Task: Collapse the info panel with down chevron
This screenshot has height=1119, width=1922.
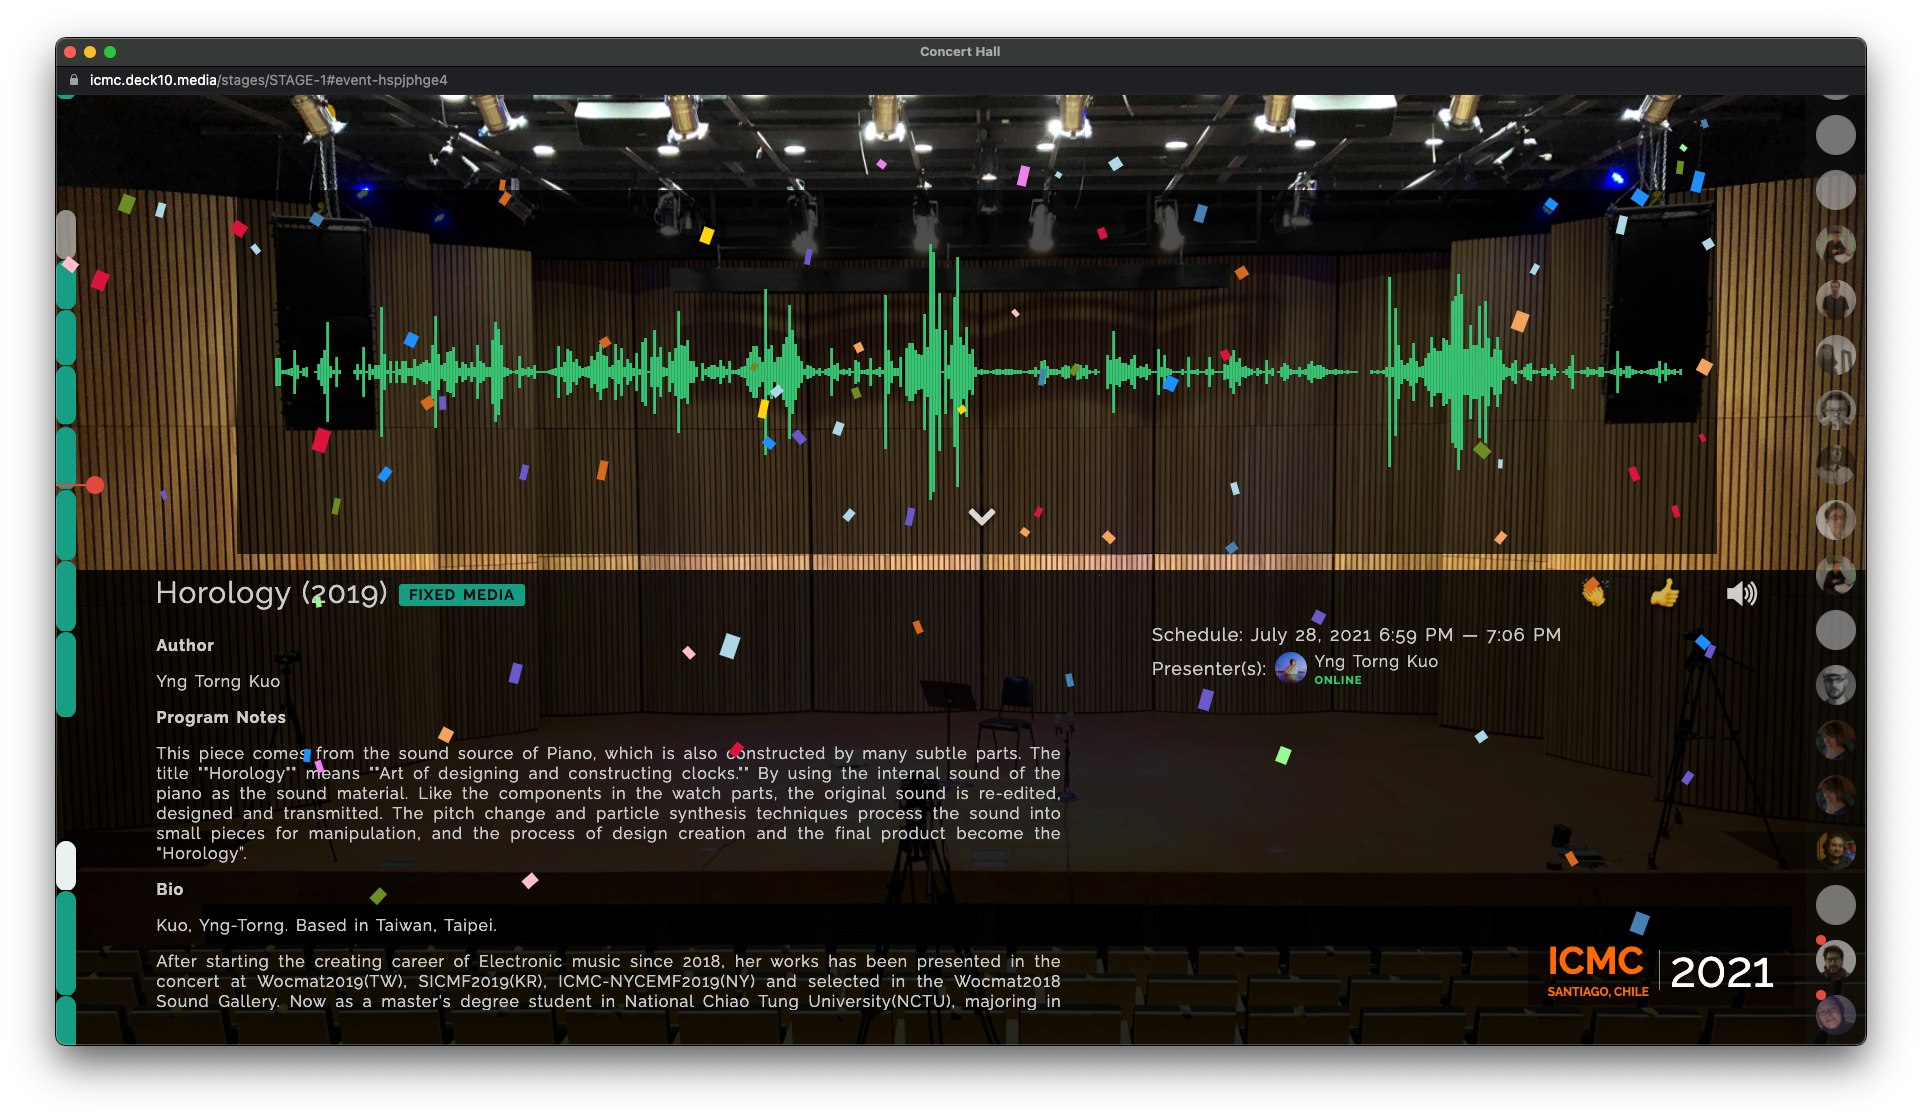Action: 981,517
